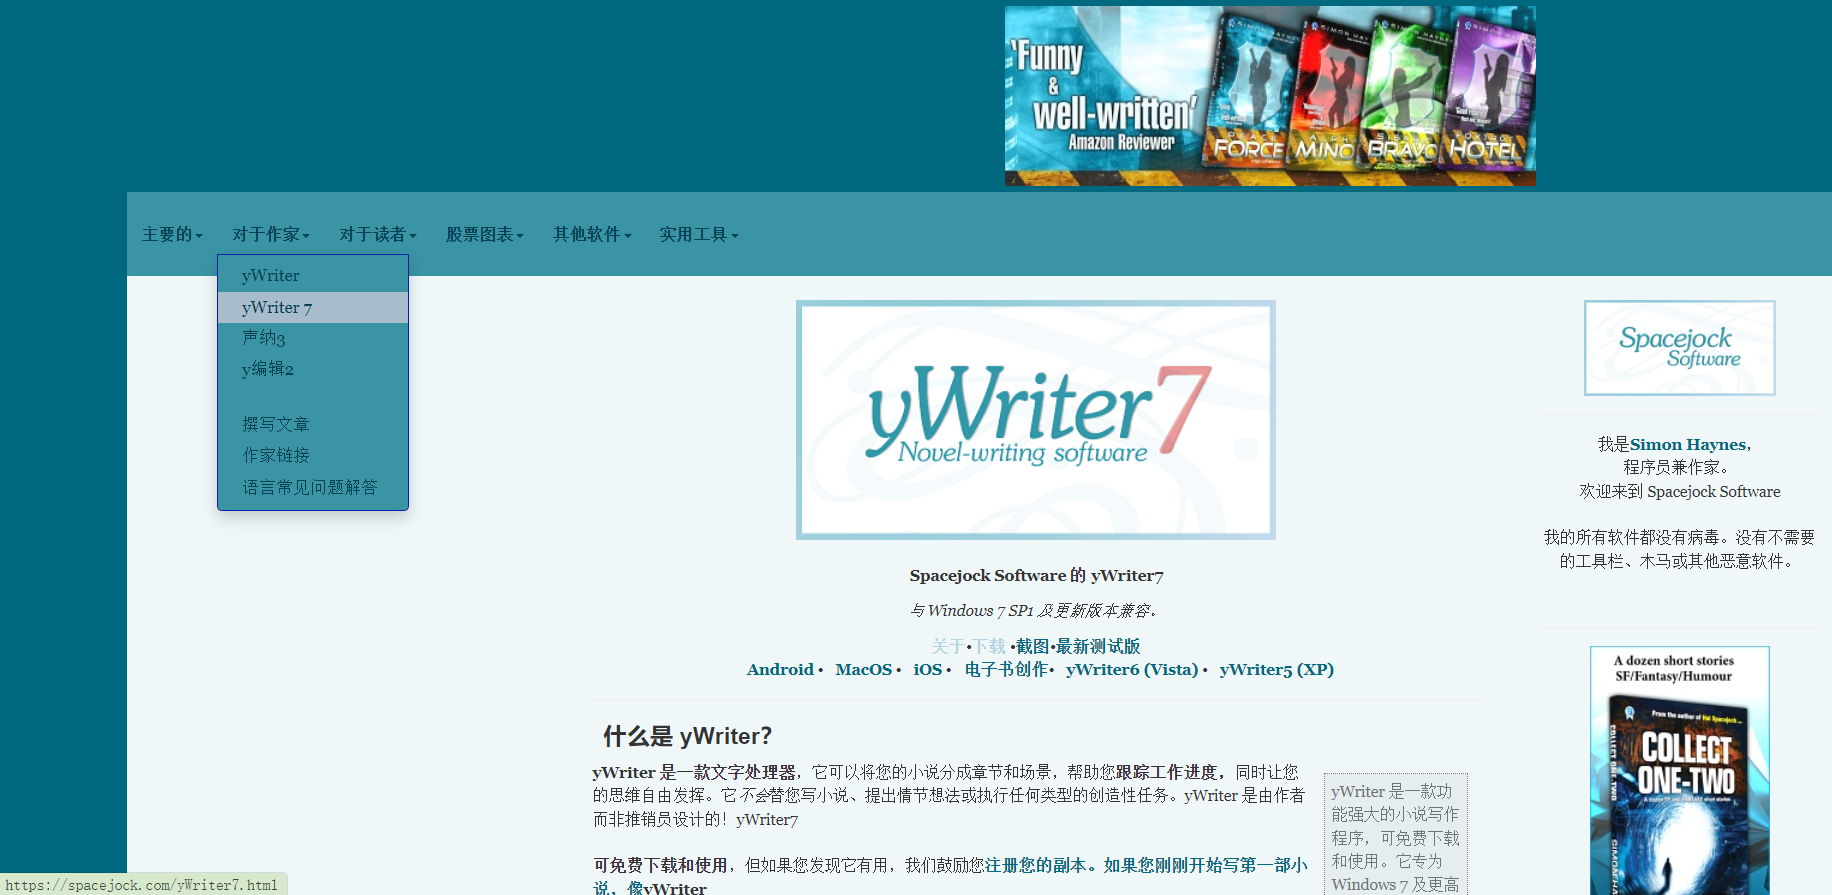Click the Windows 7 SP1 compatibility note
This screenshot has width=1832, height=895.
[1034, 611]
